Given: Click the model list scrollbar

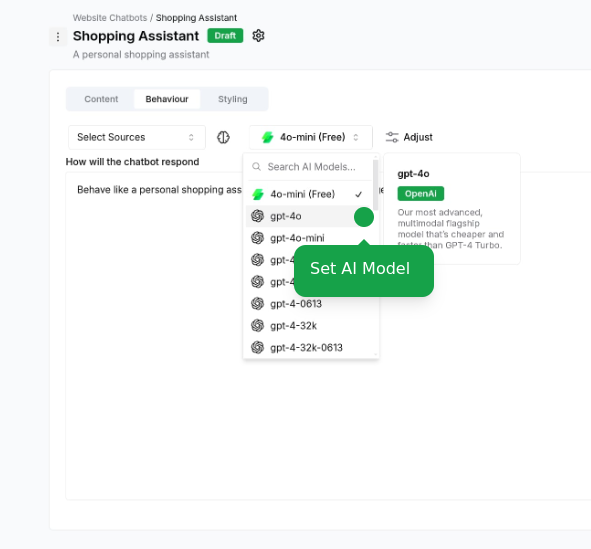Looking at the screenshot, I should point(375,185).
